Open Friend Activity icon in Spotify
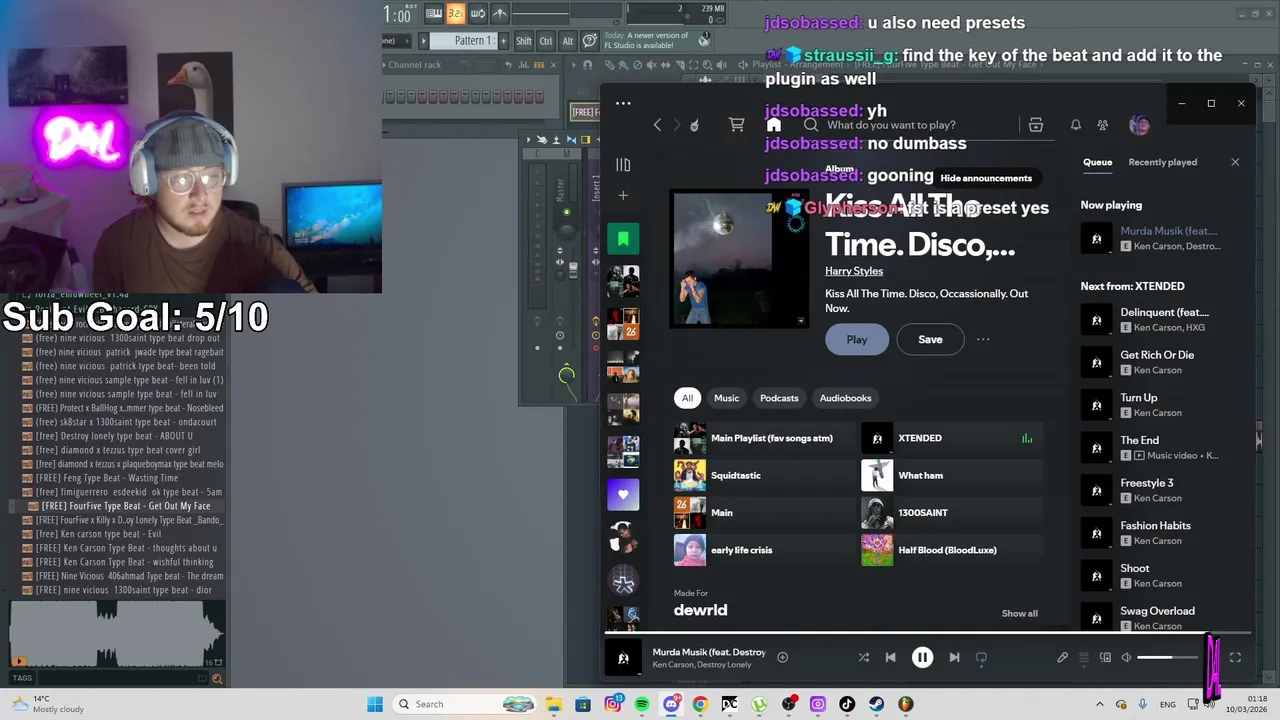Image resolution: width=1280 pixels, height=720 pixels. point(1102,125)
